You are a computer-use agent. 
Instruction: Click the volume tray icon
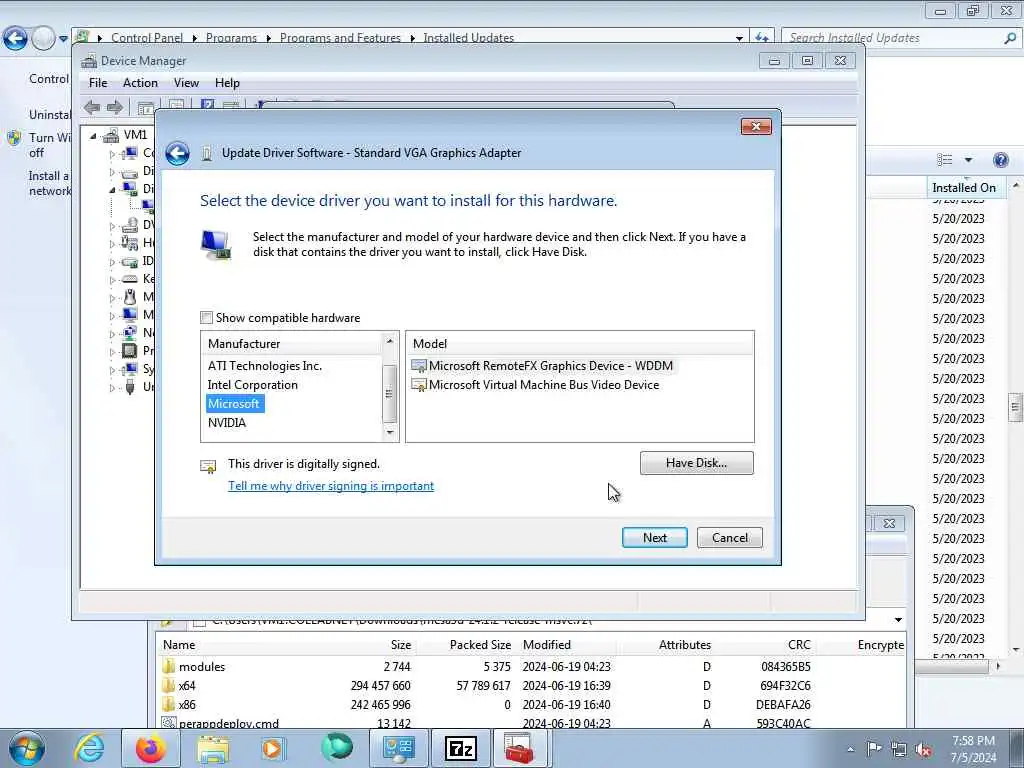coord(923,749)
